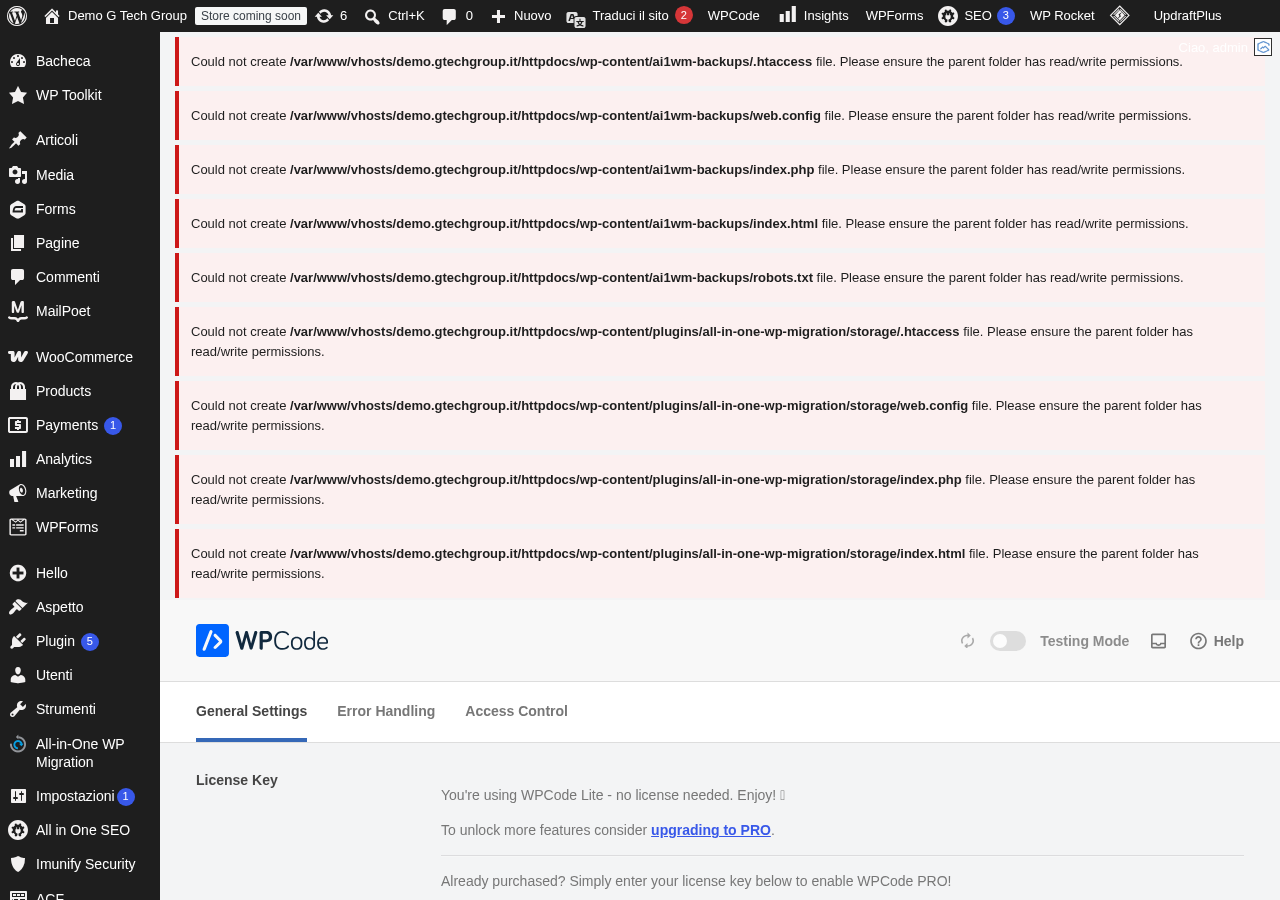The height and width of the screenshot is (900, 1280).
Task: Click the ai1wm-backups/web.config error notice
Action: pos(720,116)
